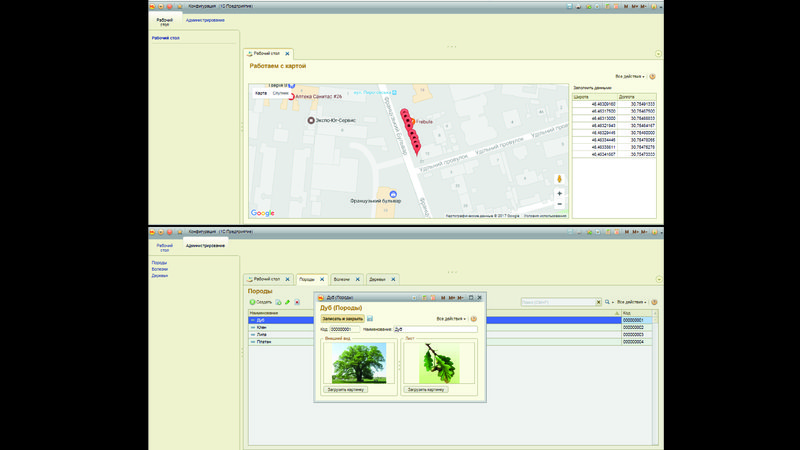
Task: Open search magnifier dropdown in Породы list
Action: 607,302
